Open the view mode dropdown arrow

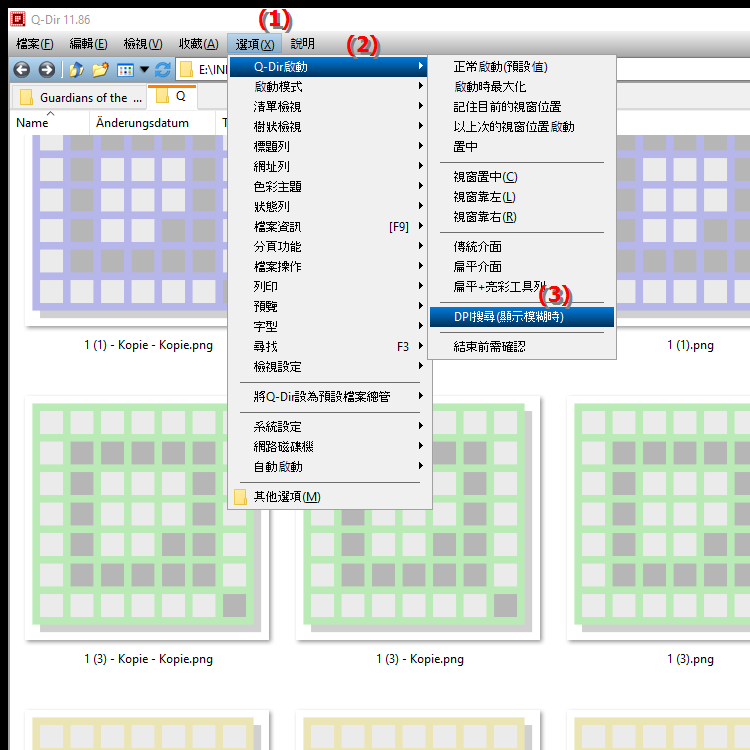click(x=144, y=70)
